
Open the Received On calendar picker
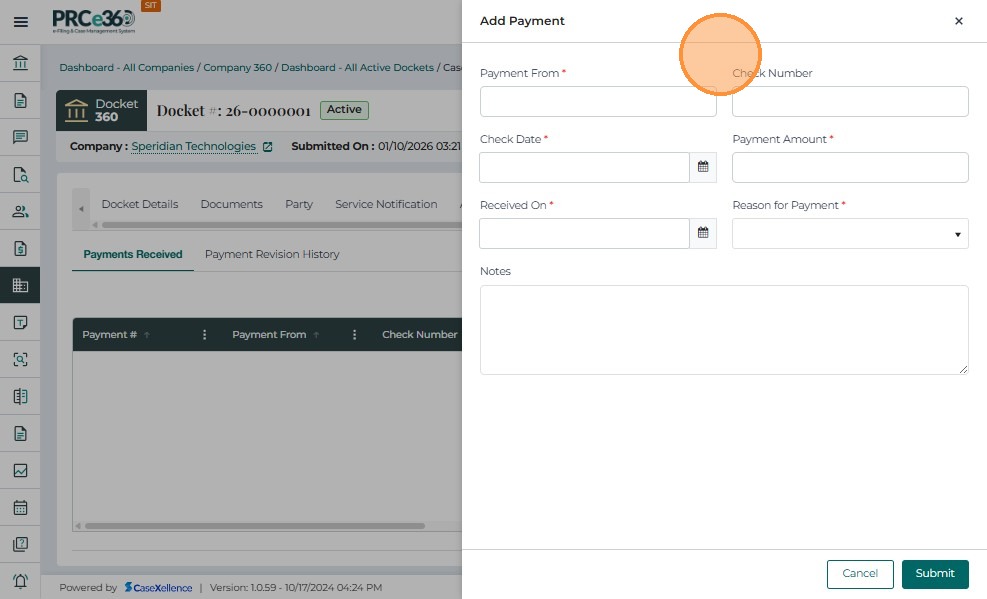703,233
